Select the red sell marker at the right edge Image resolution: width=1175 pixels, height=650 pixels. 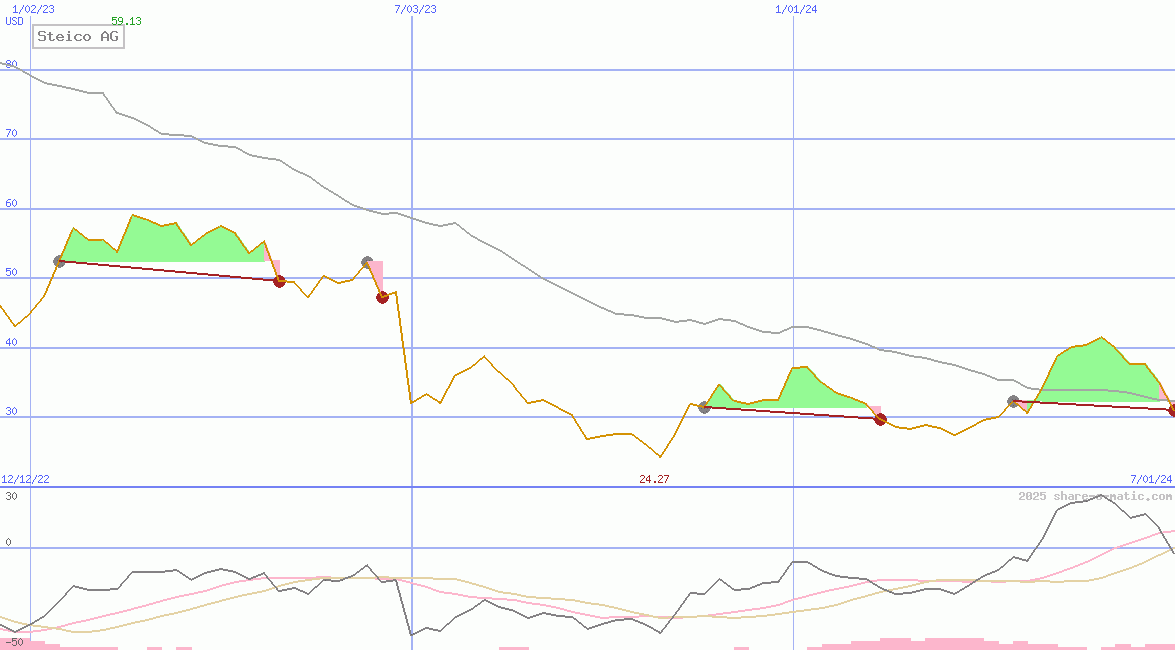[1172, 410]
